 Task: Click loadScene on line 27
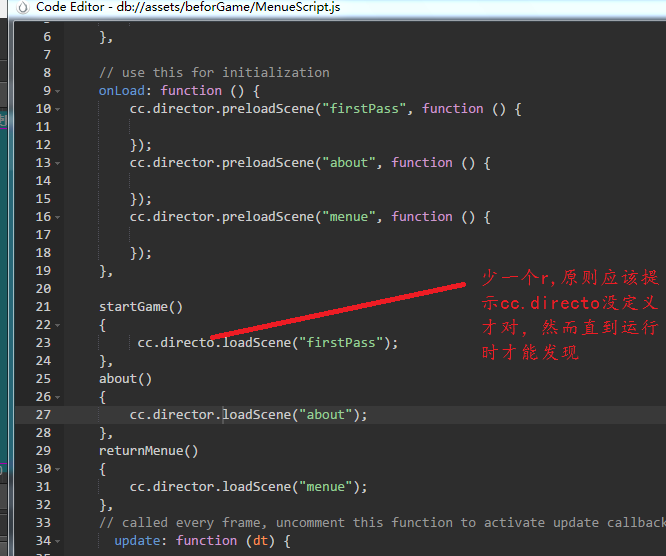(x=257, y=415)
